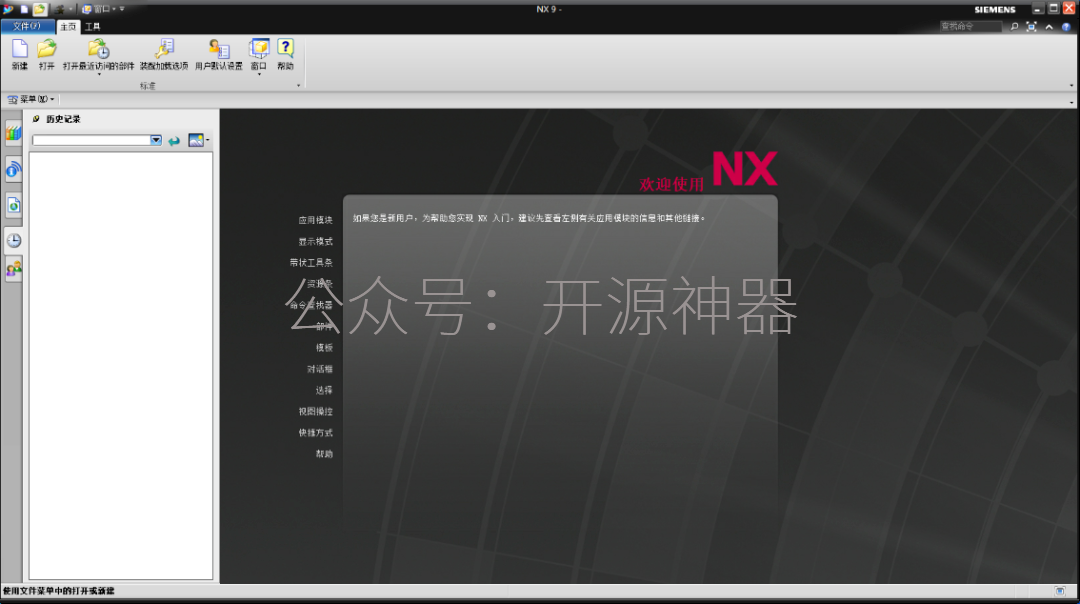Select 模板 on welcome page
This screenshot has height=604, width=1080.
(324, 348)
